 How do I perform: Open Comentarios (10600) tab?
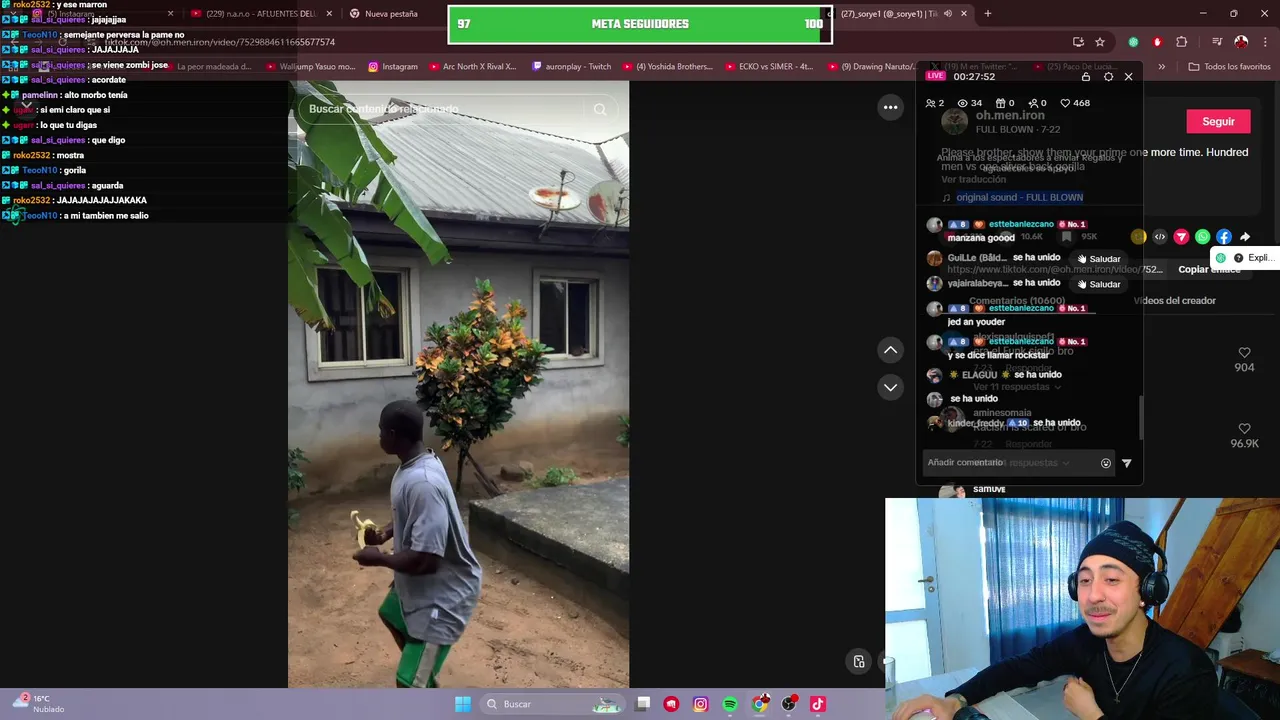tap(1017, 301)
